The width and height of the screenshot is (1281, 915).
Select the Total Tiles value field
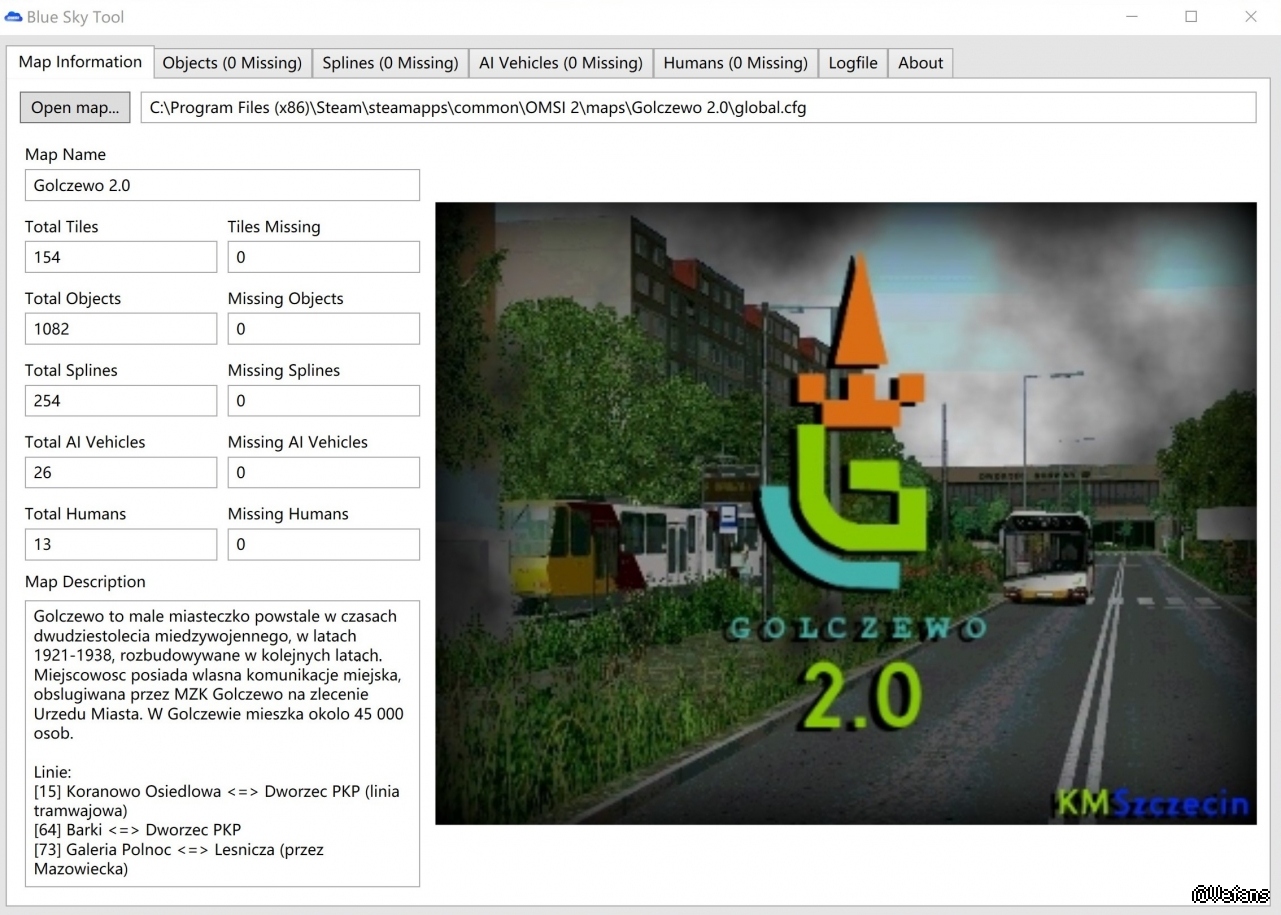click(x=120, y=257)
